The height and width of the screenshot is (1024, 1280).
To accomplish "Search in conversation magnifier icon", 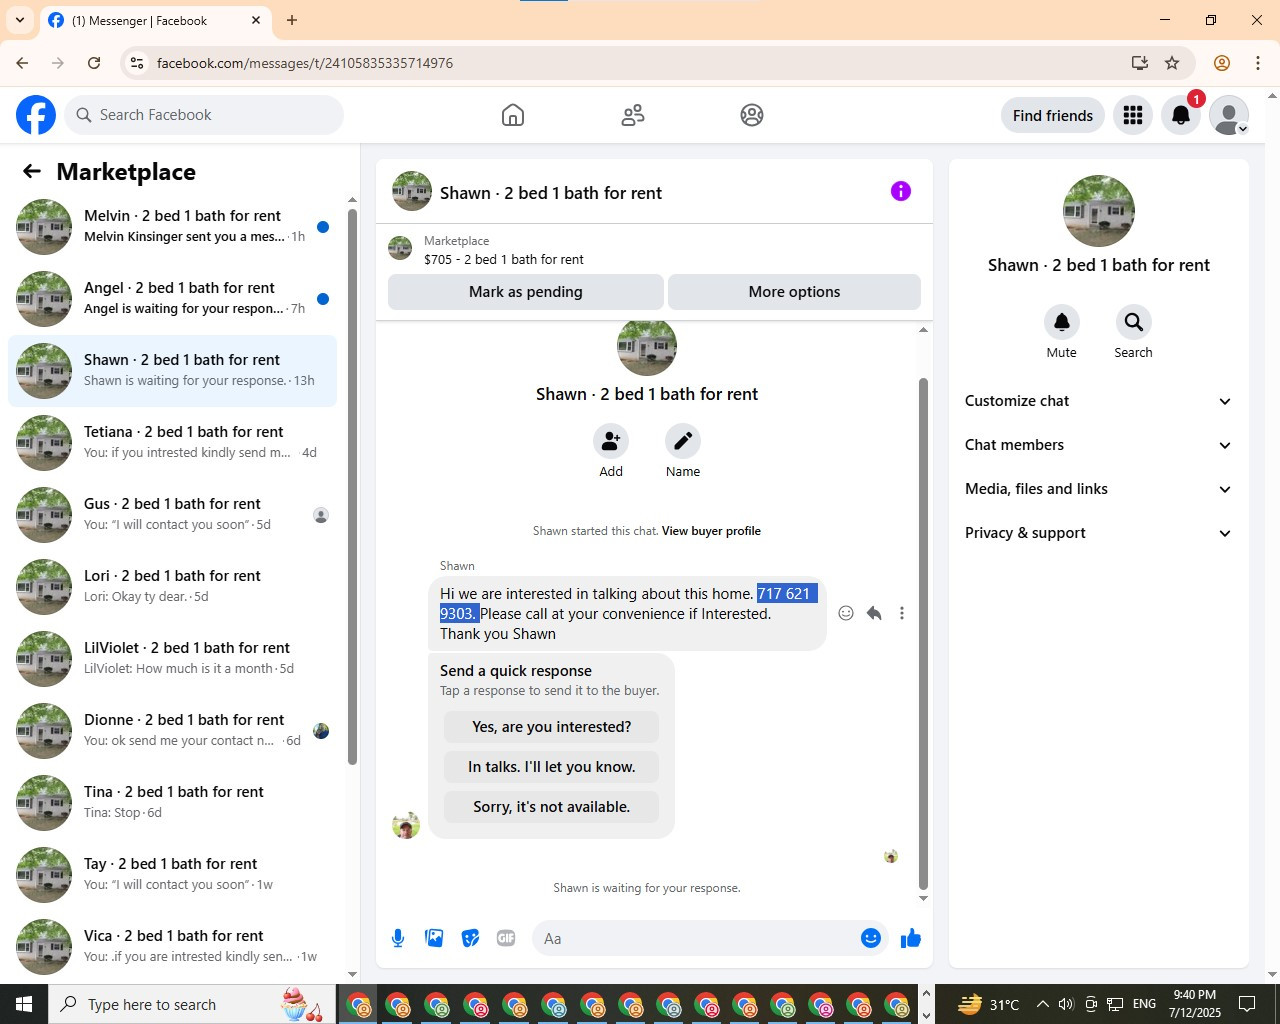I will click(1133, 322).
